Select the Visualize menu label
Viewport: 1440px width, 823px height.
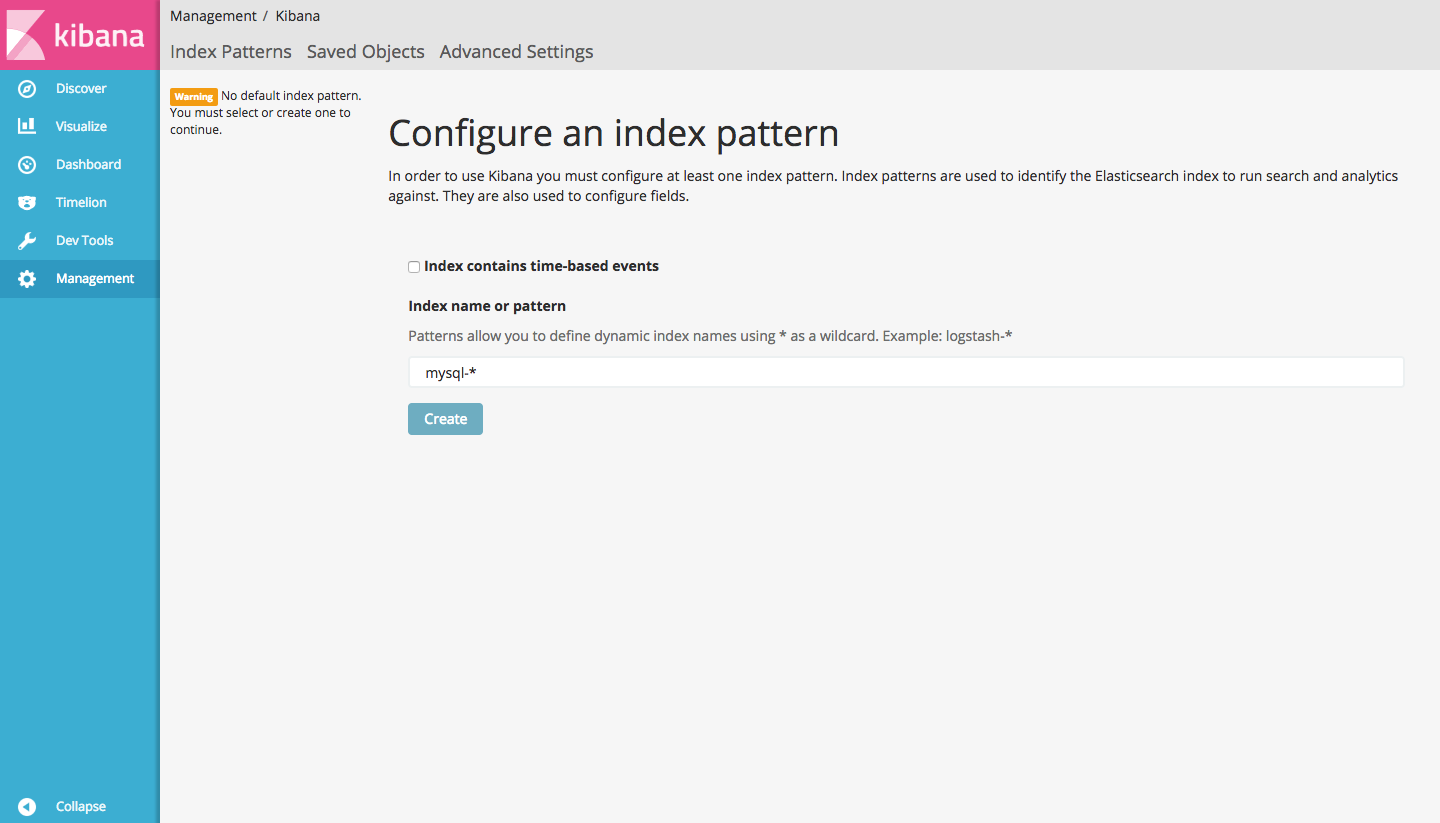pyautogui.click(x=81, y=127)
